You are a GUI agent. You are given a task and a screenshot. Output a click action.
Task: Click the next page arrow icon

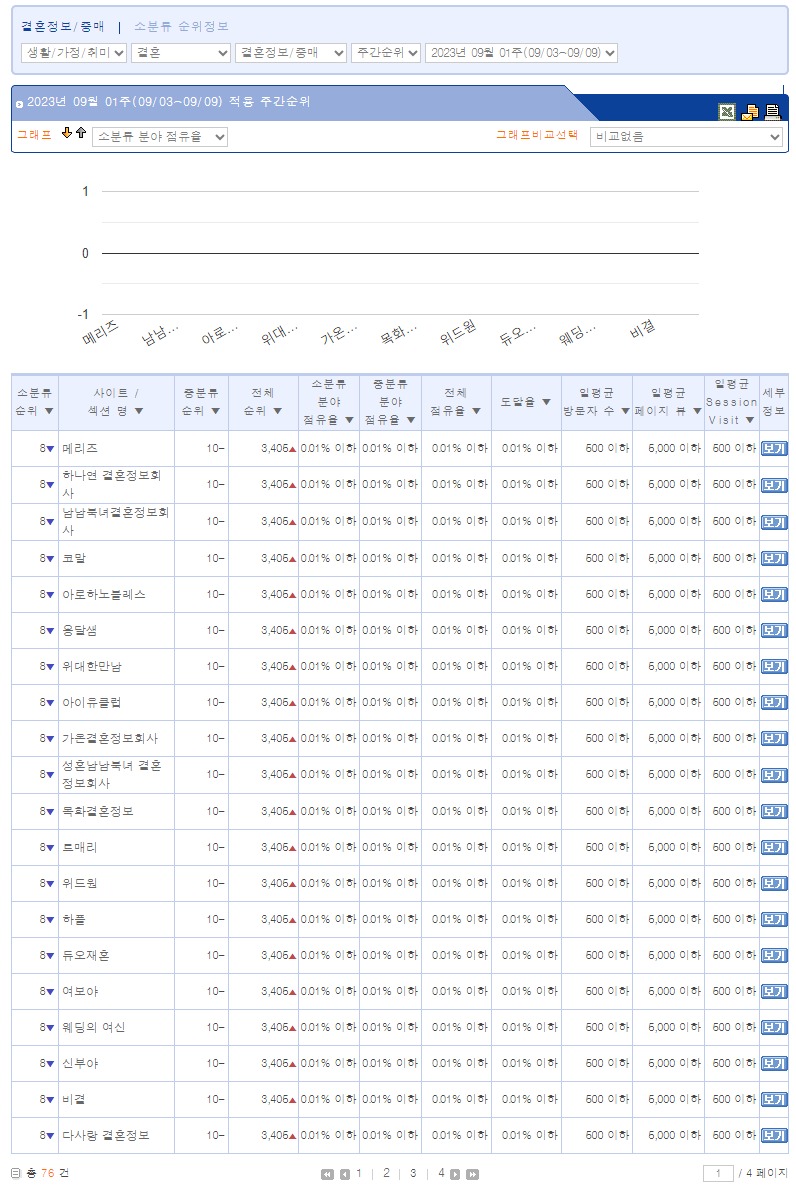(x=455, y=1174)
